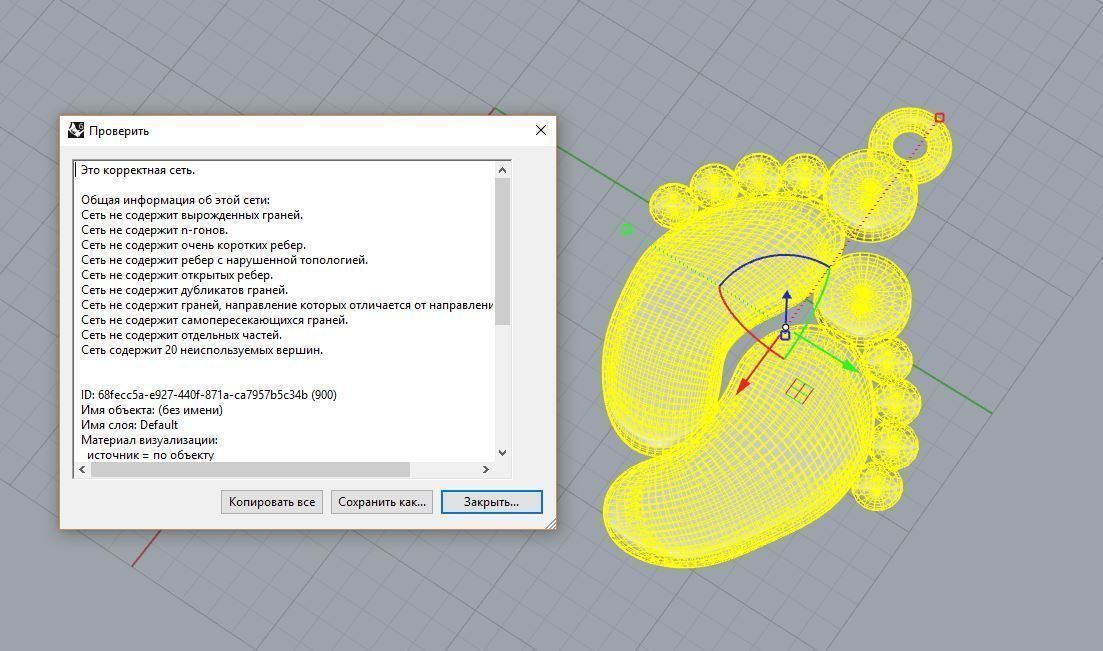Click the Сохранить как... button
1103x651 pixels.
[382, 502]
